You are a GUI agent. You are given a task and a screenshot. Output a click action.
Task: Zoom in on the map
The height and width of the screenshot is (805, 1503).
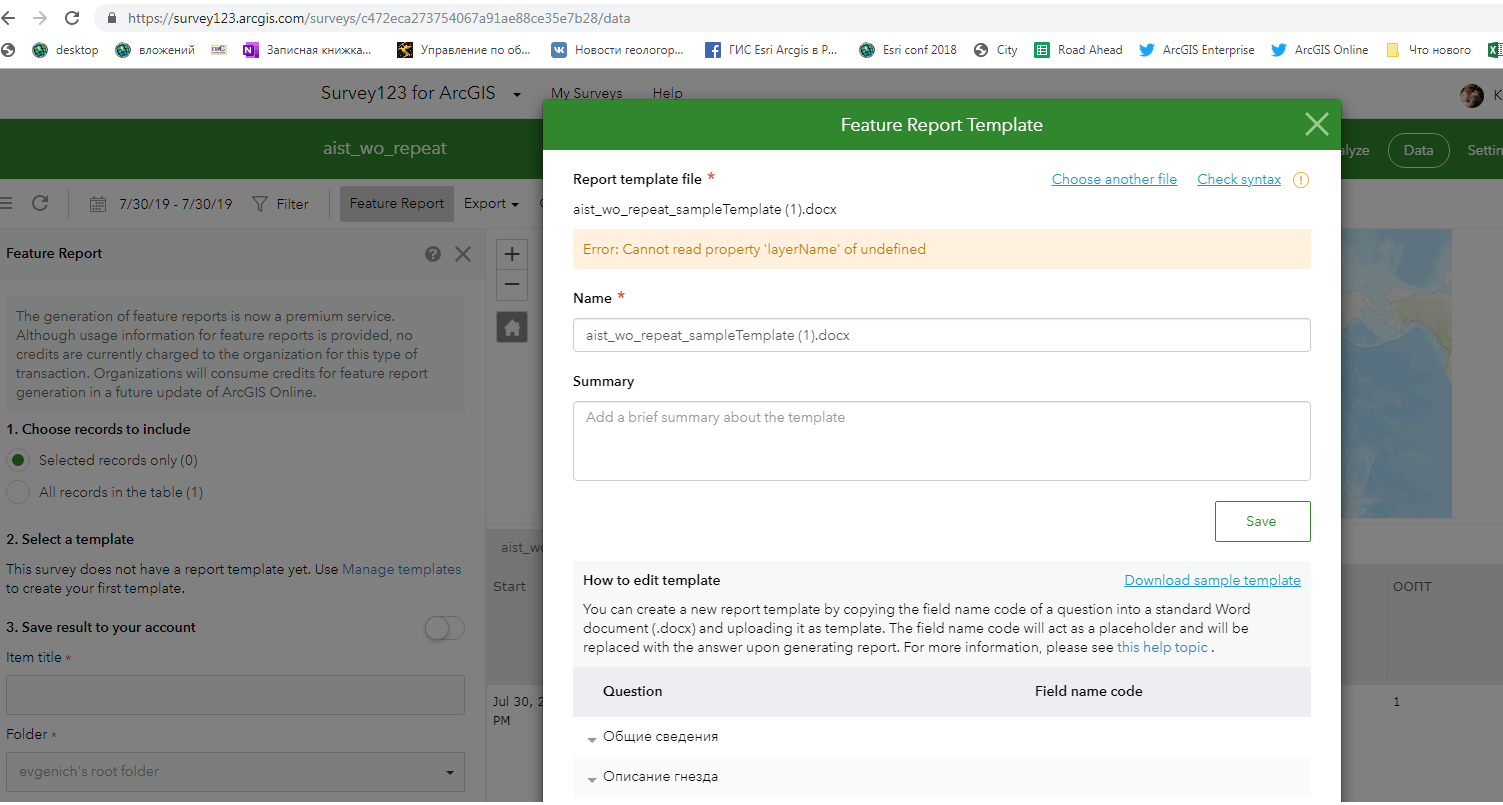pos(512,254)
